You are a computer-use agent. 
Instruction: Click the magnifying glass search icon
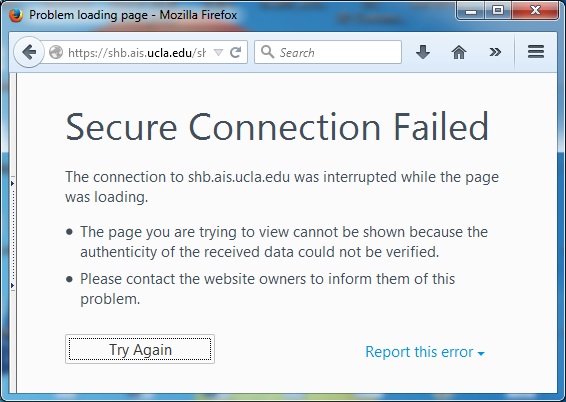click(267, 52)
